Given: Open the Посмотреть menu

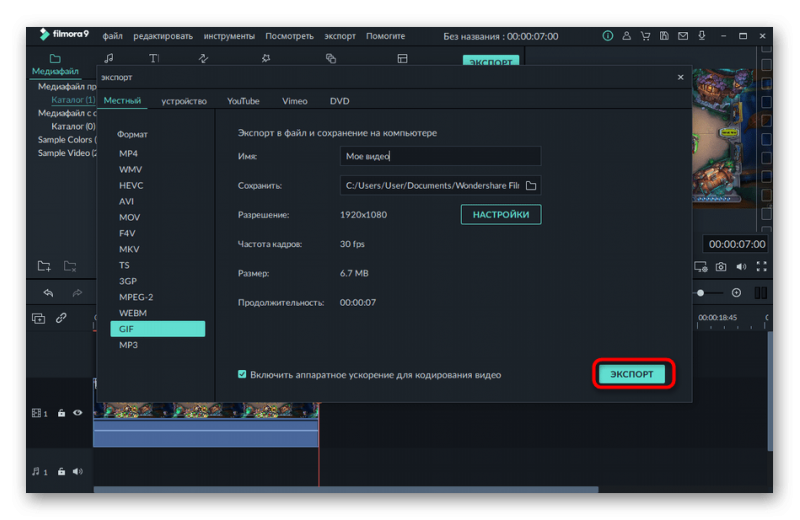Looking at the screenshot, I should 289,36.
